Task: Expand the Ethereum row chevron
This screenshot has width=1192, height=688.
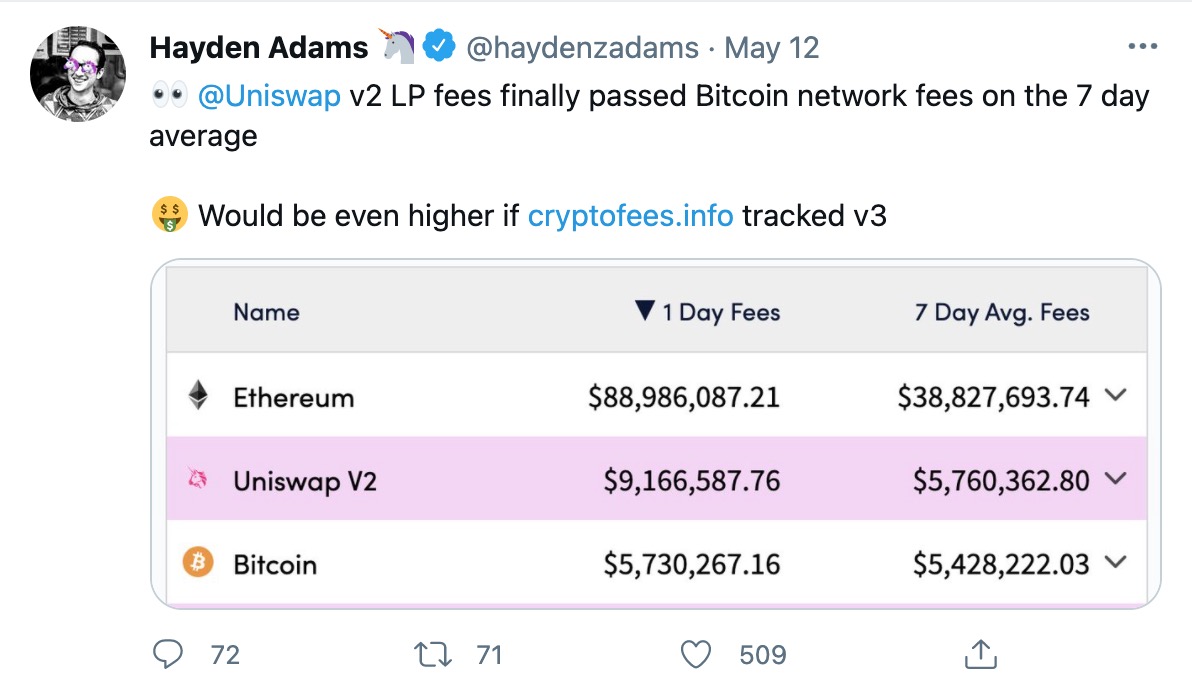Action: [x=1115, y=395]
